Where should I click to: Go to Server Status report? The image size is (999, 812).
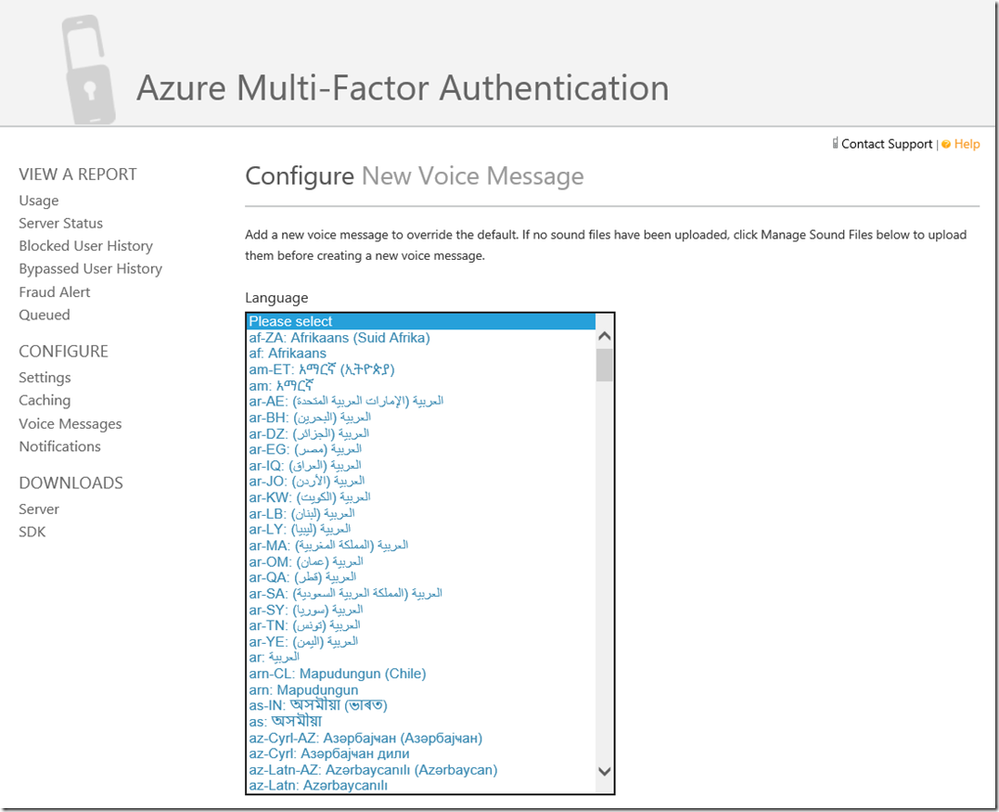(61, 223)
